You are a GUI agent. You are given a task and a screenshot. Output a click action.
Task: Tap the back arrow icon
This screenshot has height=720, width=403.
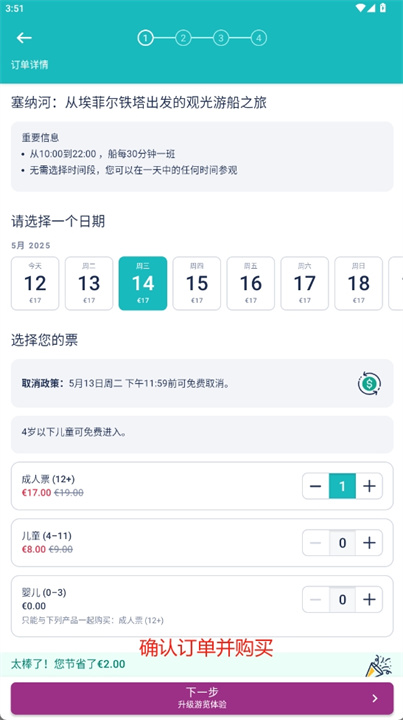tap(24, 38)
